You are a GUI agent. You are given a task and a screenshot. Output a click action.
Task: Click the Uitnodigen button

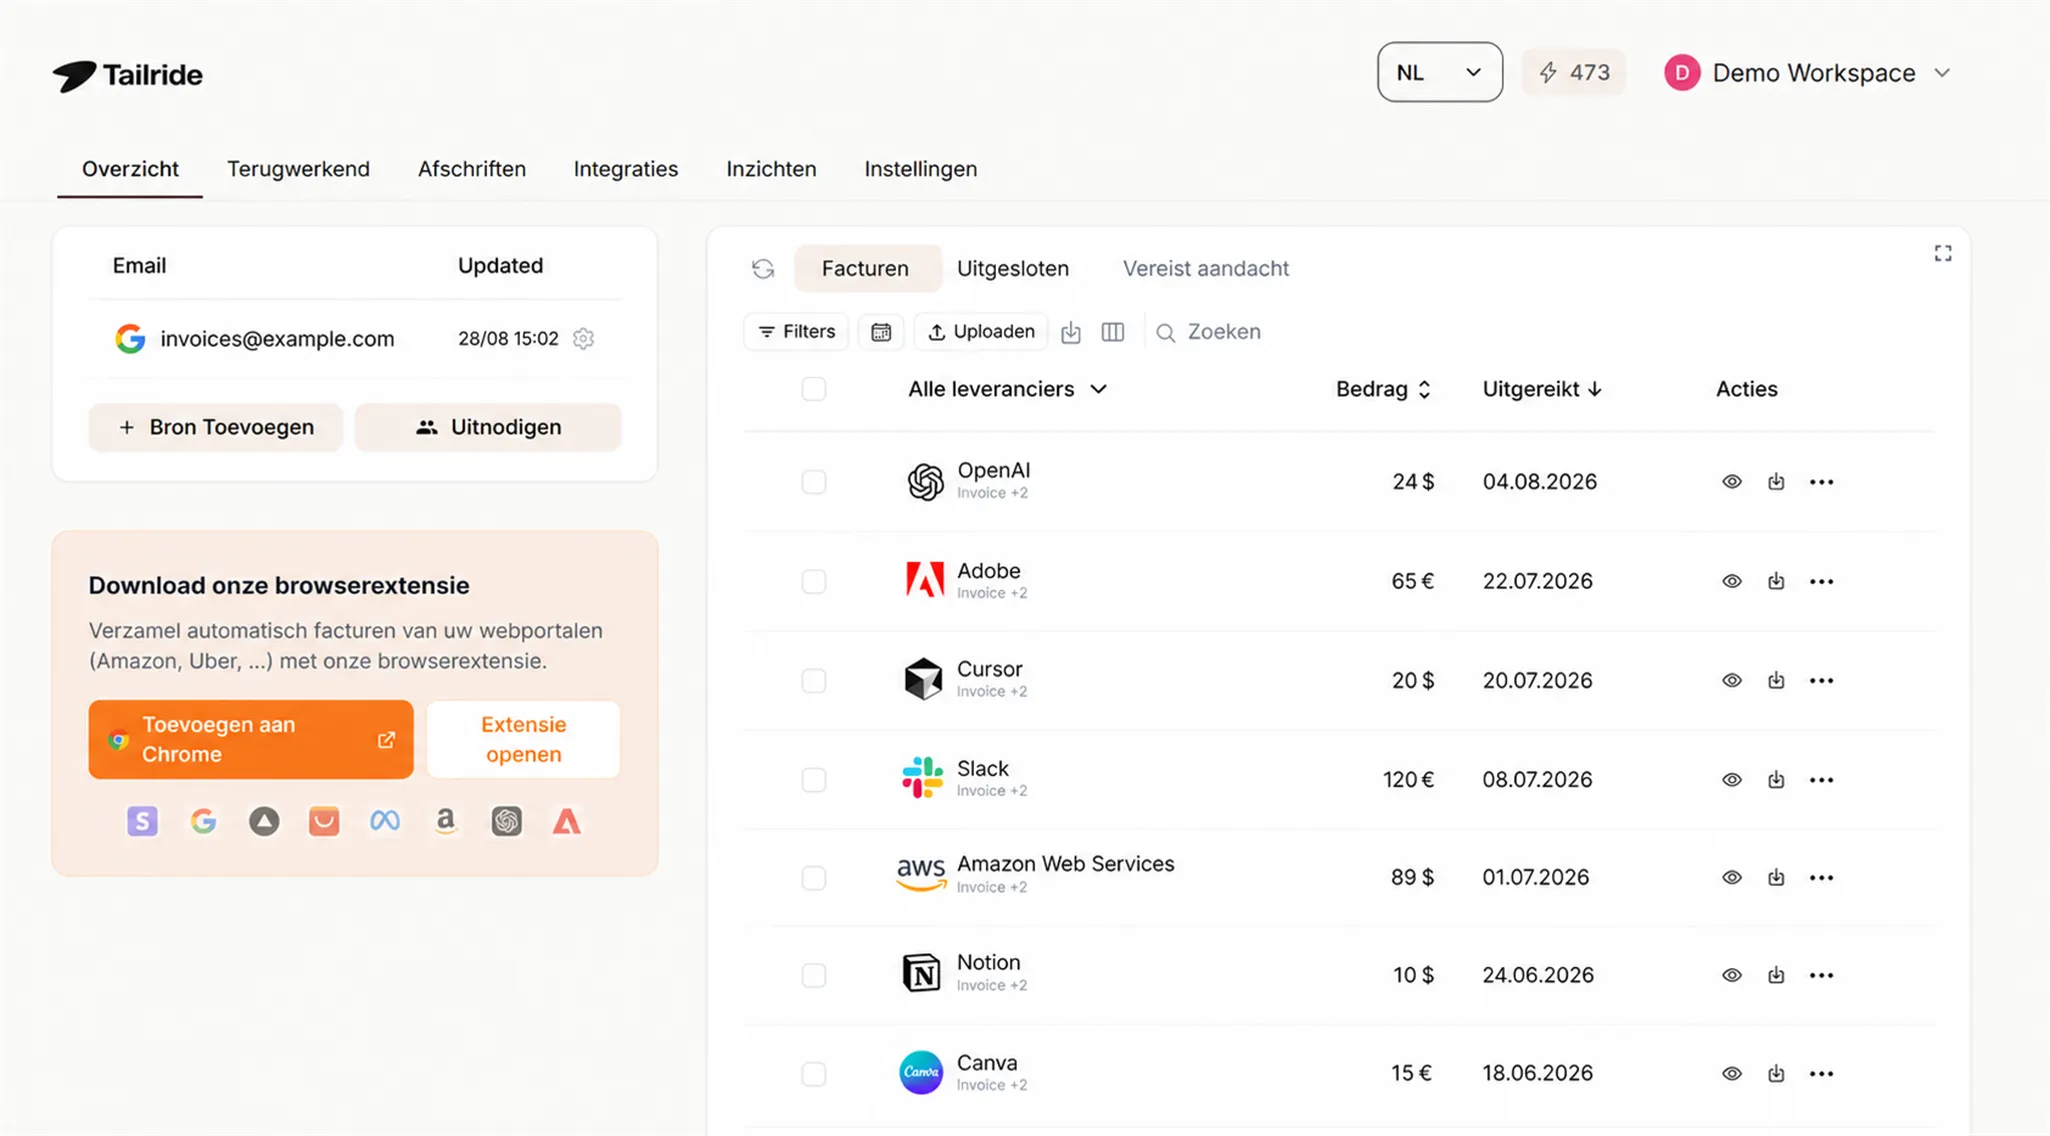[488, 427]
